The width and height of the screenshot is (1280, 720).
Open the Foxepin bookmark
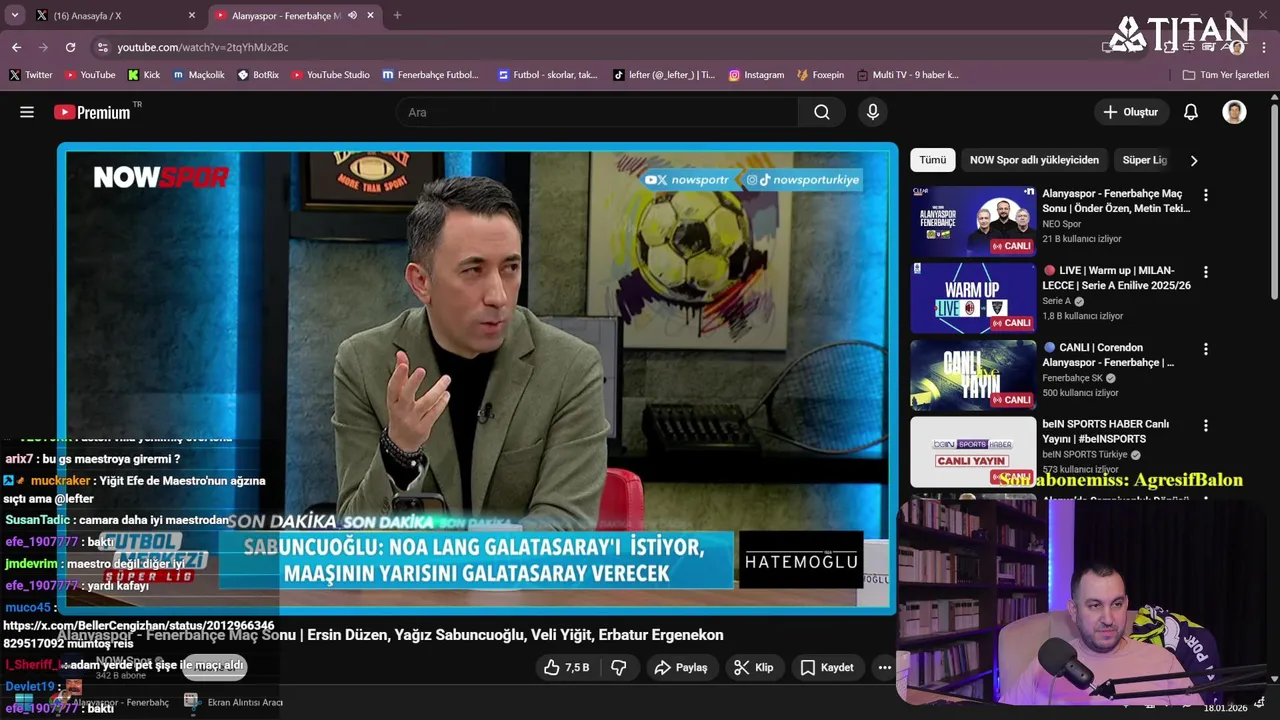tap(820, 75)
